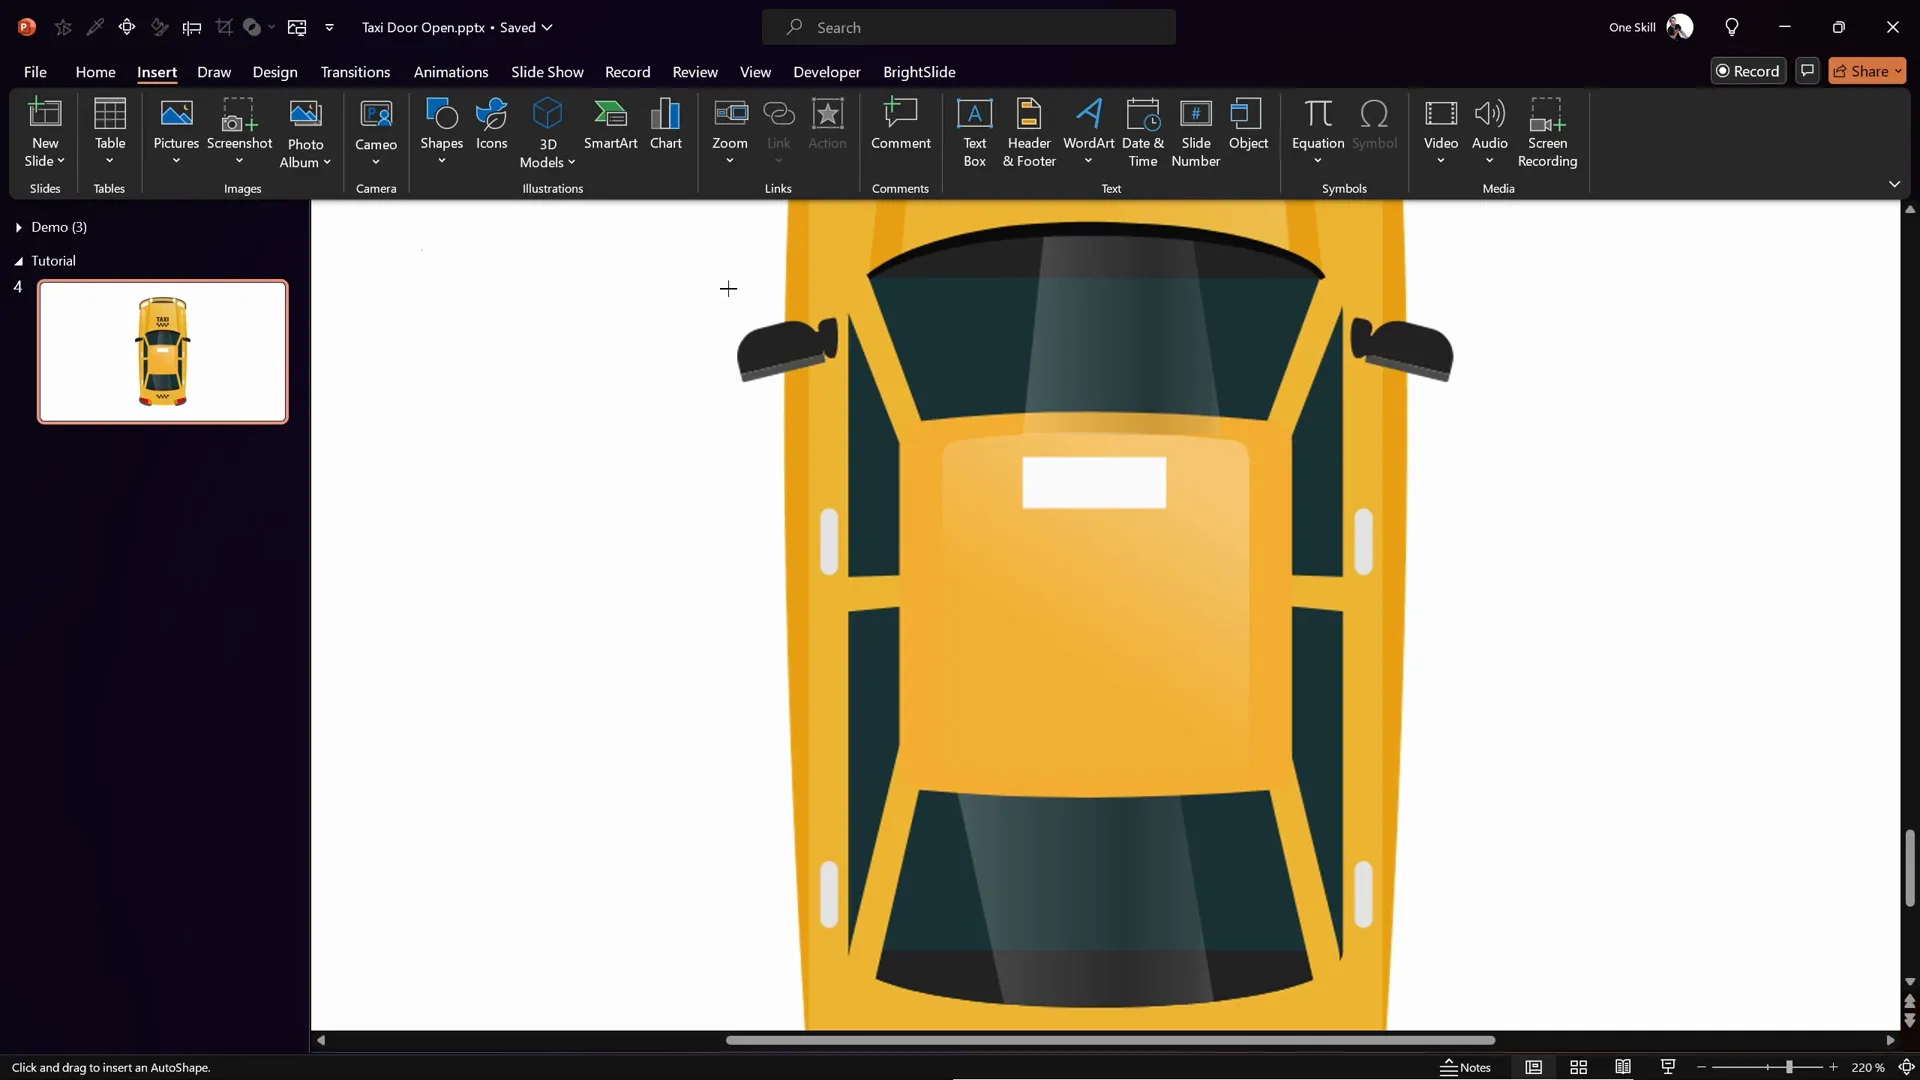Viewport: 1920px width, 1080px height.
Task: Switch to Slide Sorter view
Action: (1578, 1067)
